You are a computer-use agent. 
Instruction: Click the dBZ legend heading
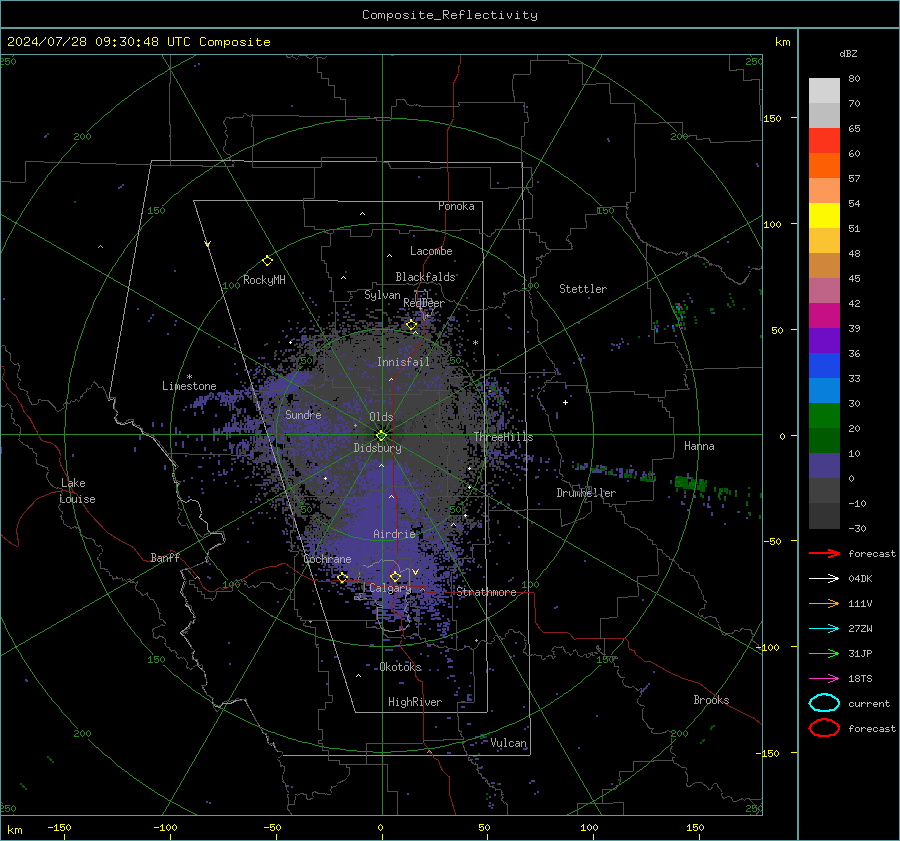pos(848,54)
